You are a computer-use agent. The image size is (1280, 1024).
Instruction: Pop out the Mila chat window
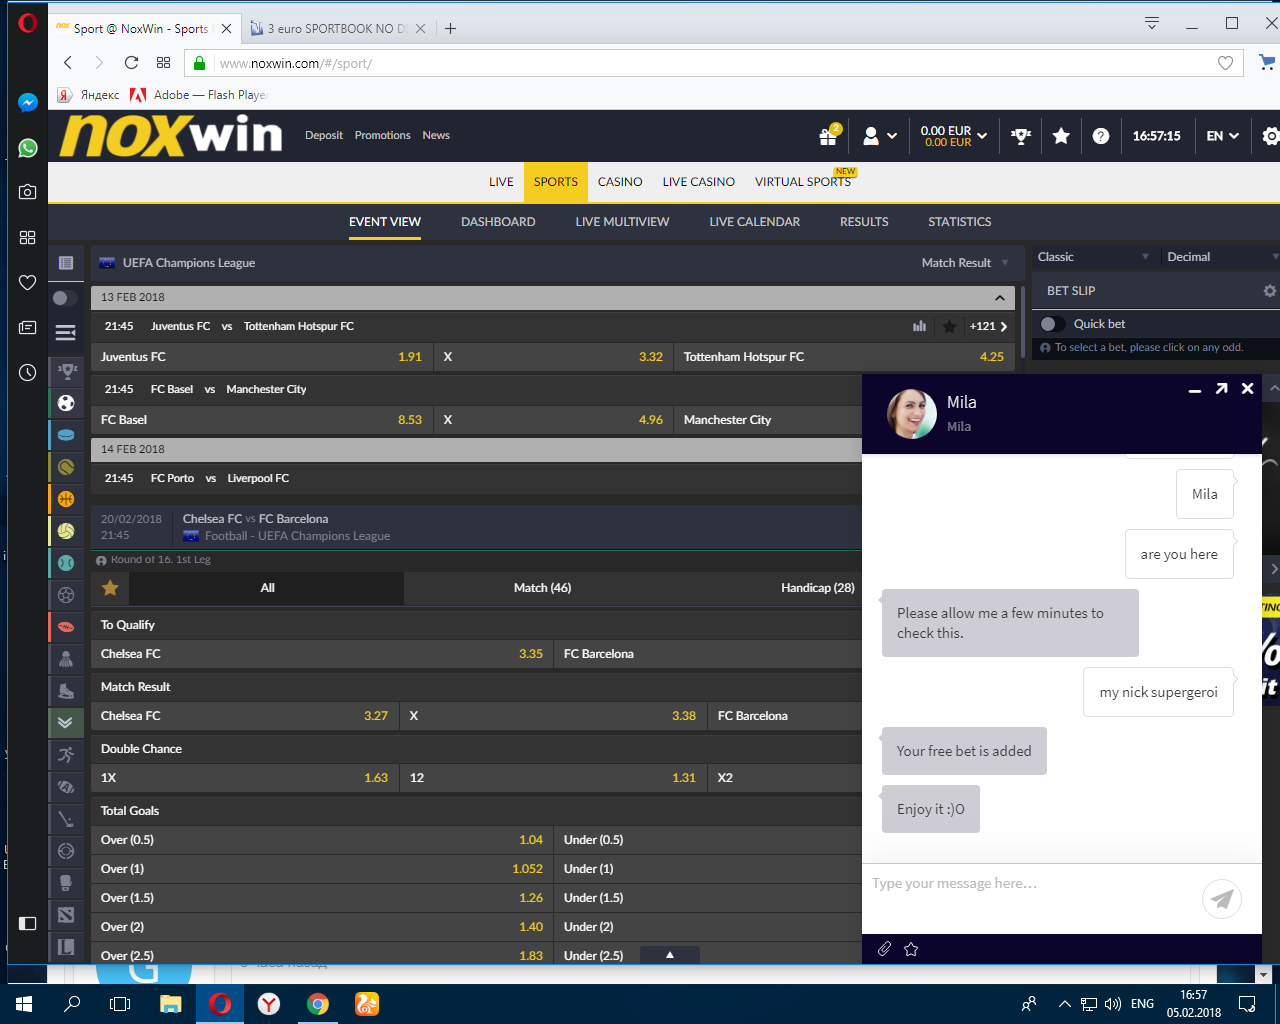coord(1221,389)
